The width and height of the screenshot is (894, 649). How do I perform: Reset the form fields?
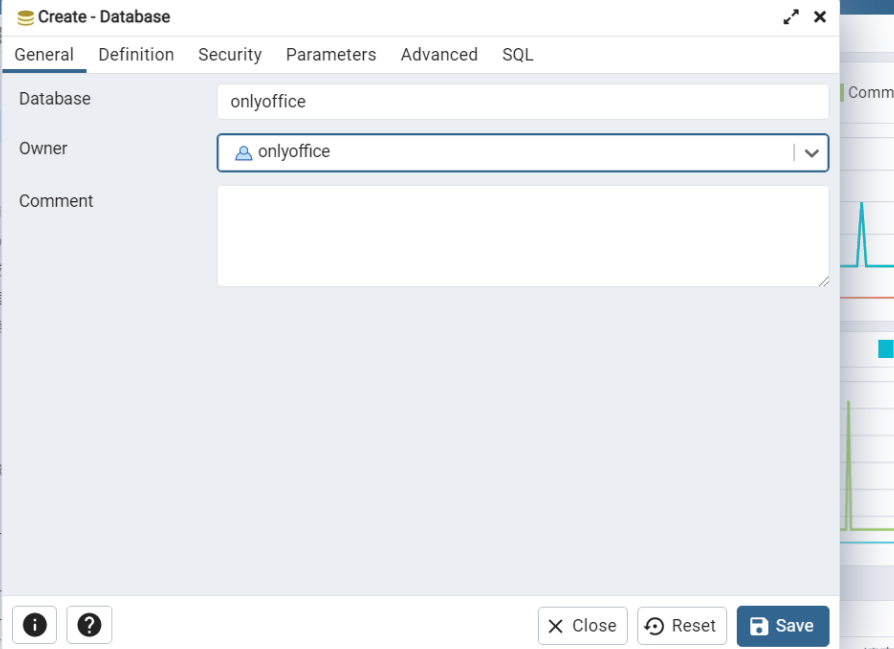point(682,626)
